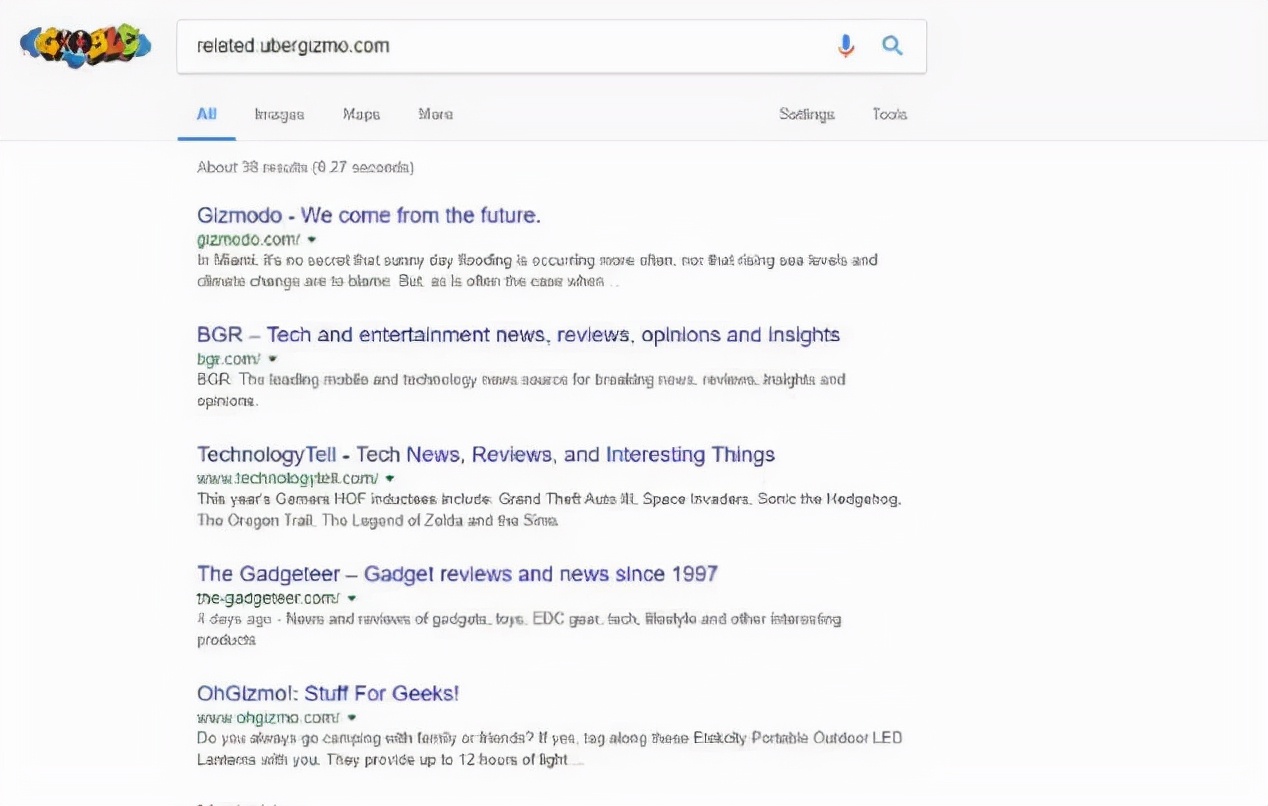The image size is (1268, 806).
Task: Expand the dropdown arrow beside www.technologytell.com URL
Action: coord(390,479)
